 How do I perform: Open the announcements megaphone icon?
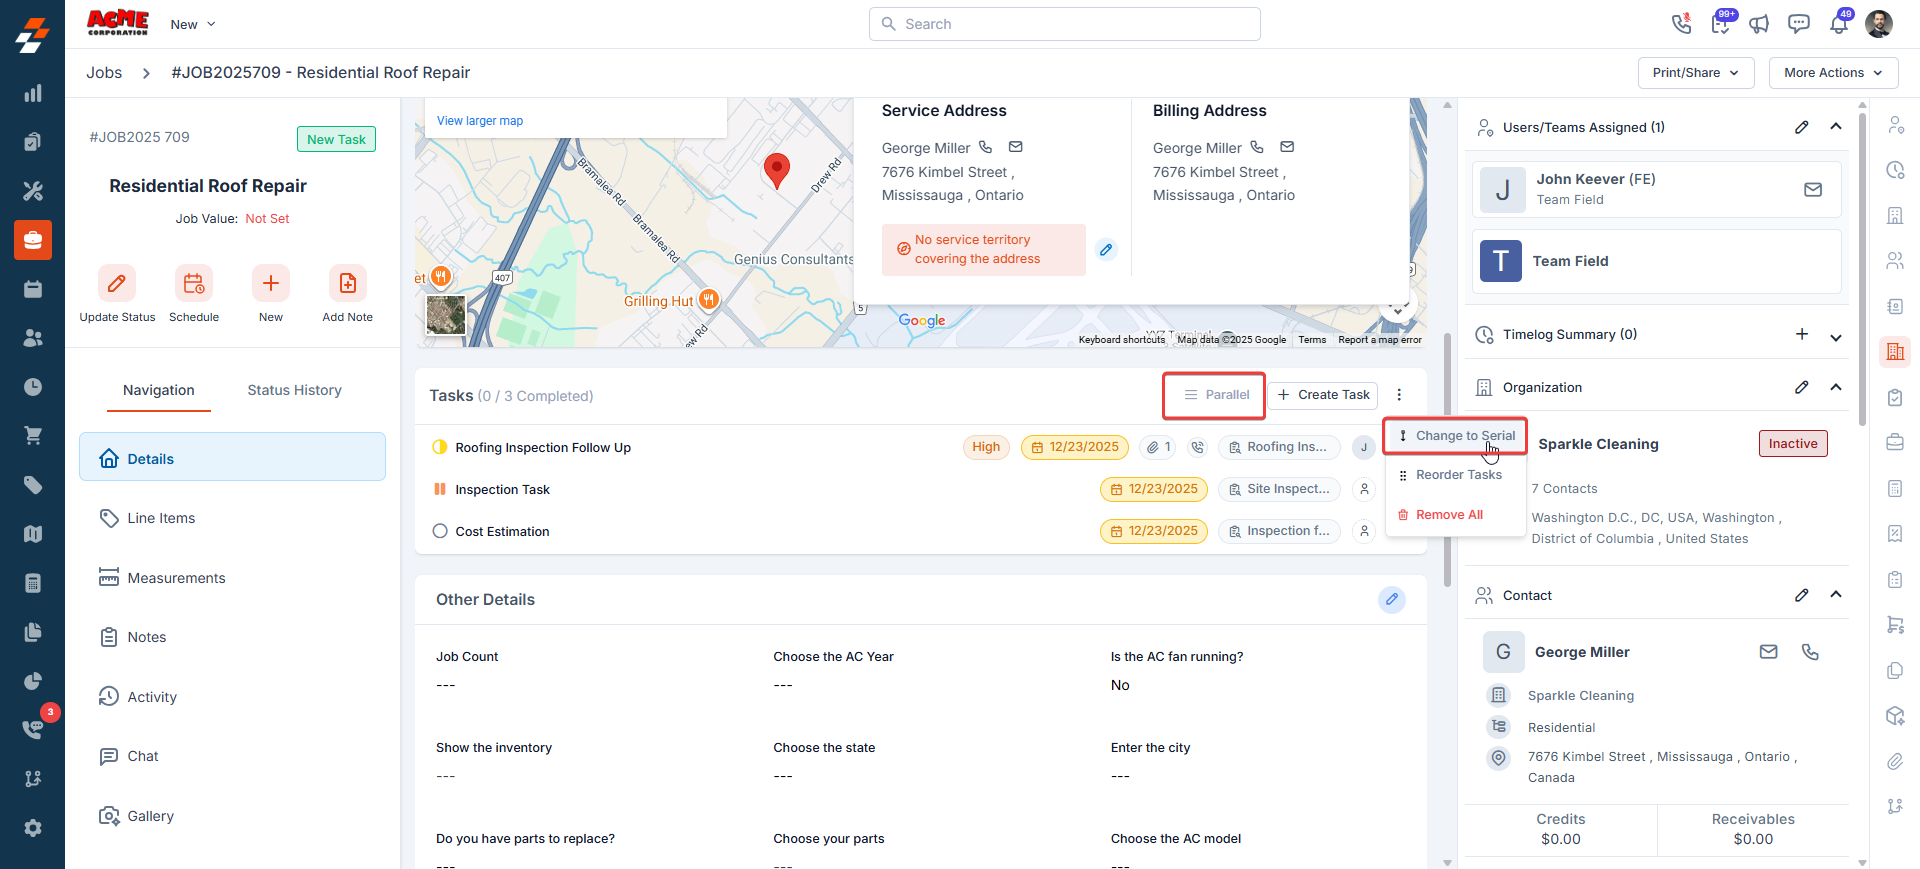coord(1759,24)
